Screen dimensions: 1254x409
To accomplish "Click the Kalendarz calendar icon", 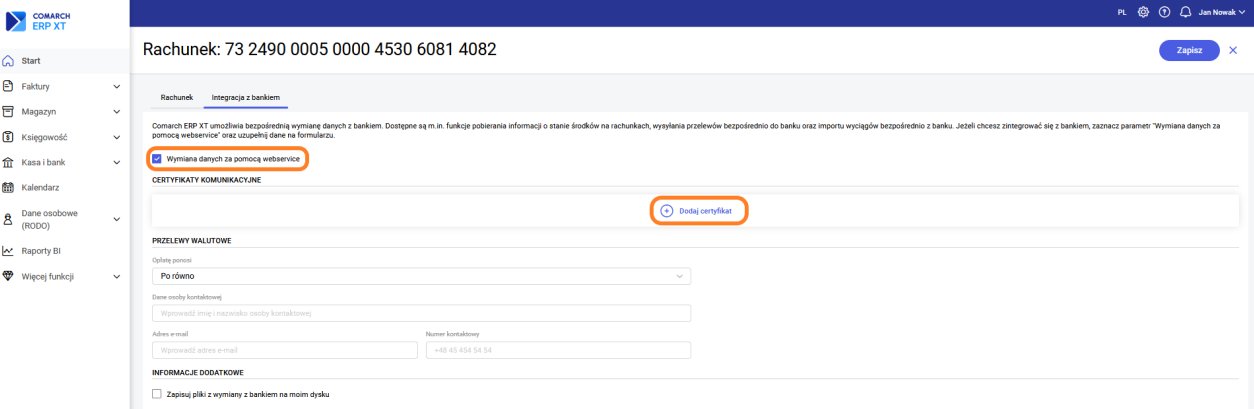I will [9, 187].
